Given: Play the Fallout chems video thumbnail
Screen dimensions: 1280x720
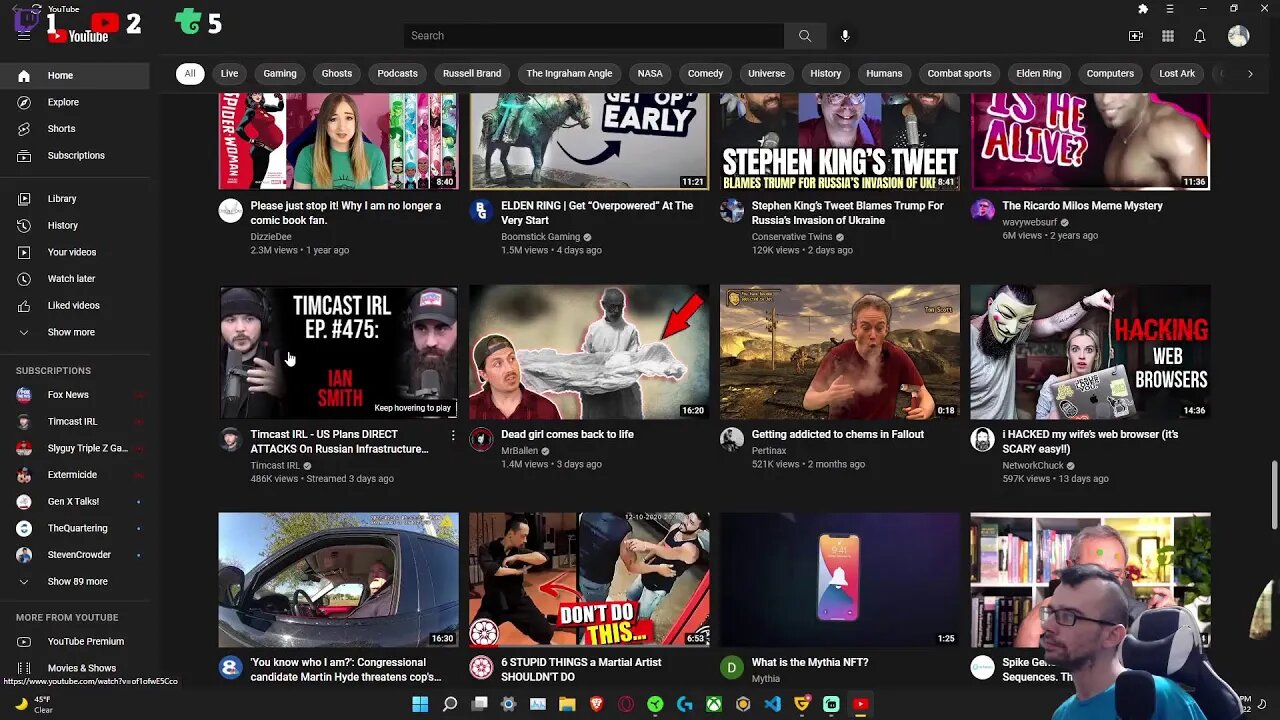Looking at the screenshot, I should coord(839,352).
